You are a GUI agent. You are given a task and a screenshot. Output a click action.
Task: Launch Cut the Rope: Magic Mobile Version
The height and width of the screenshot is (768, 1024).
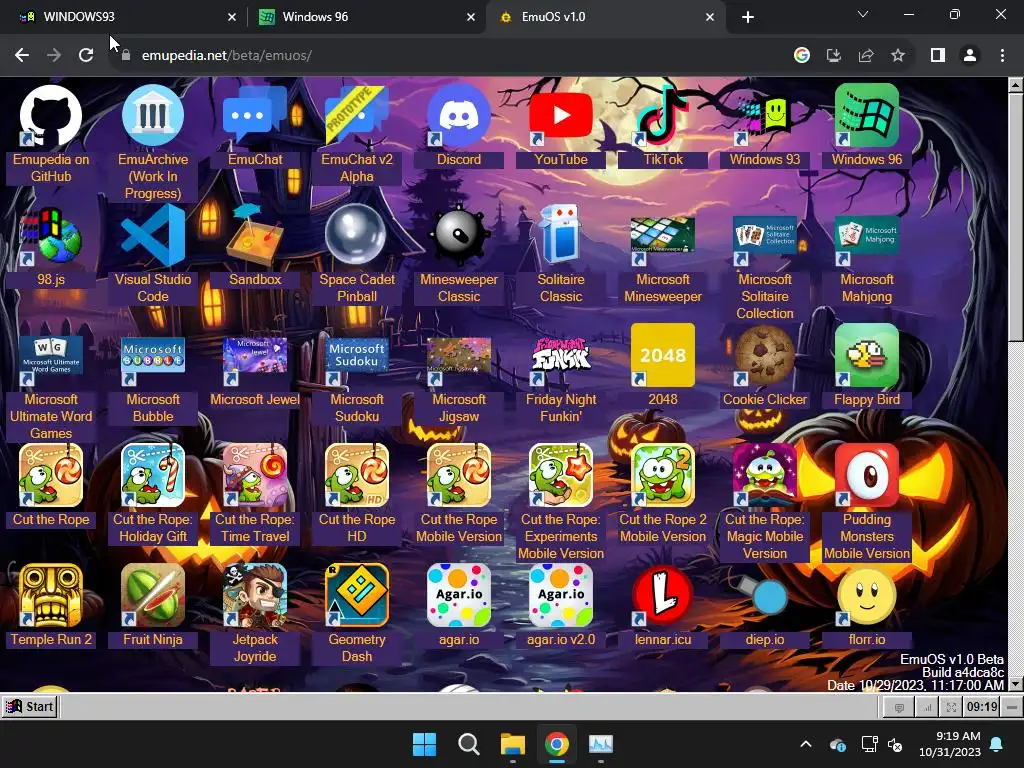(764, 476)
